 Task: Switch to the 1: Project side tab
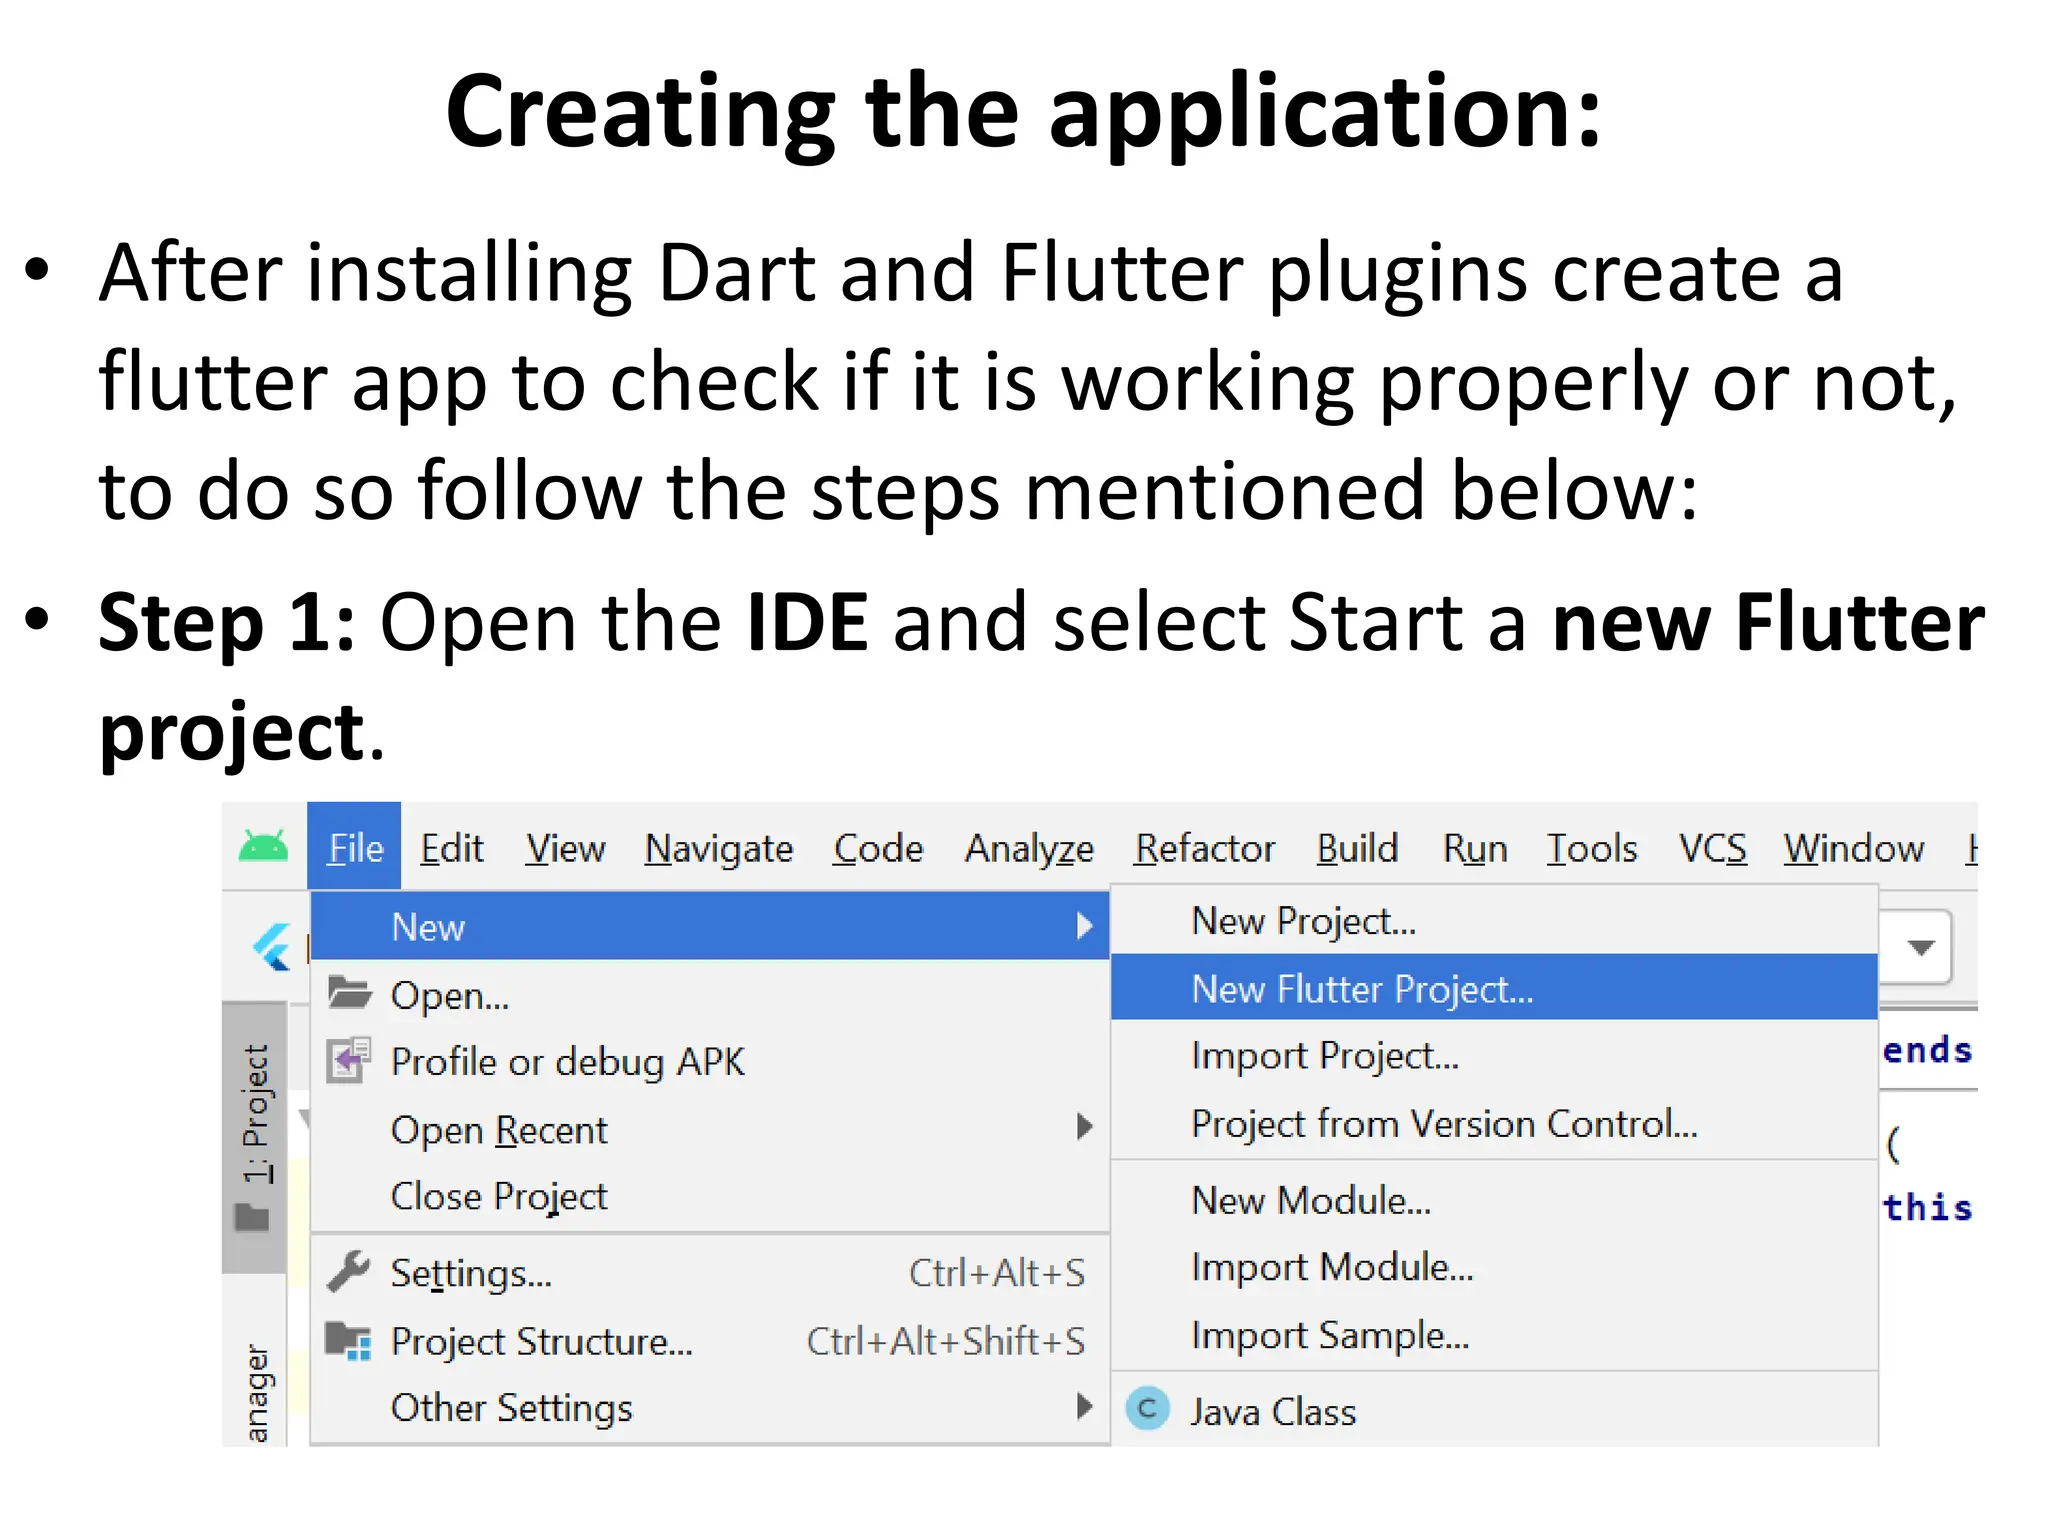[x=255, y=1137]
